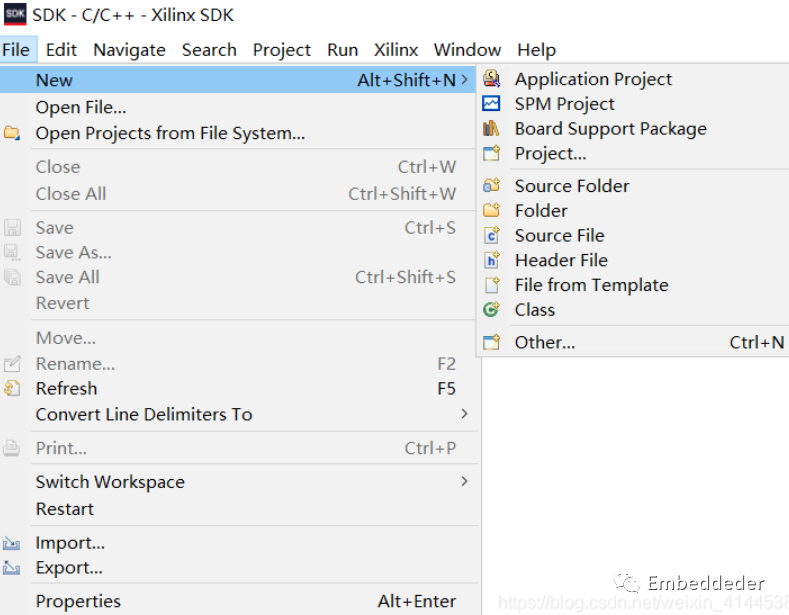Open the Search menu

(209, 50)
